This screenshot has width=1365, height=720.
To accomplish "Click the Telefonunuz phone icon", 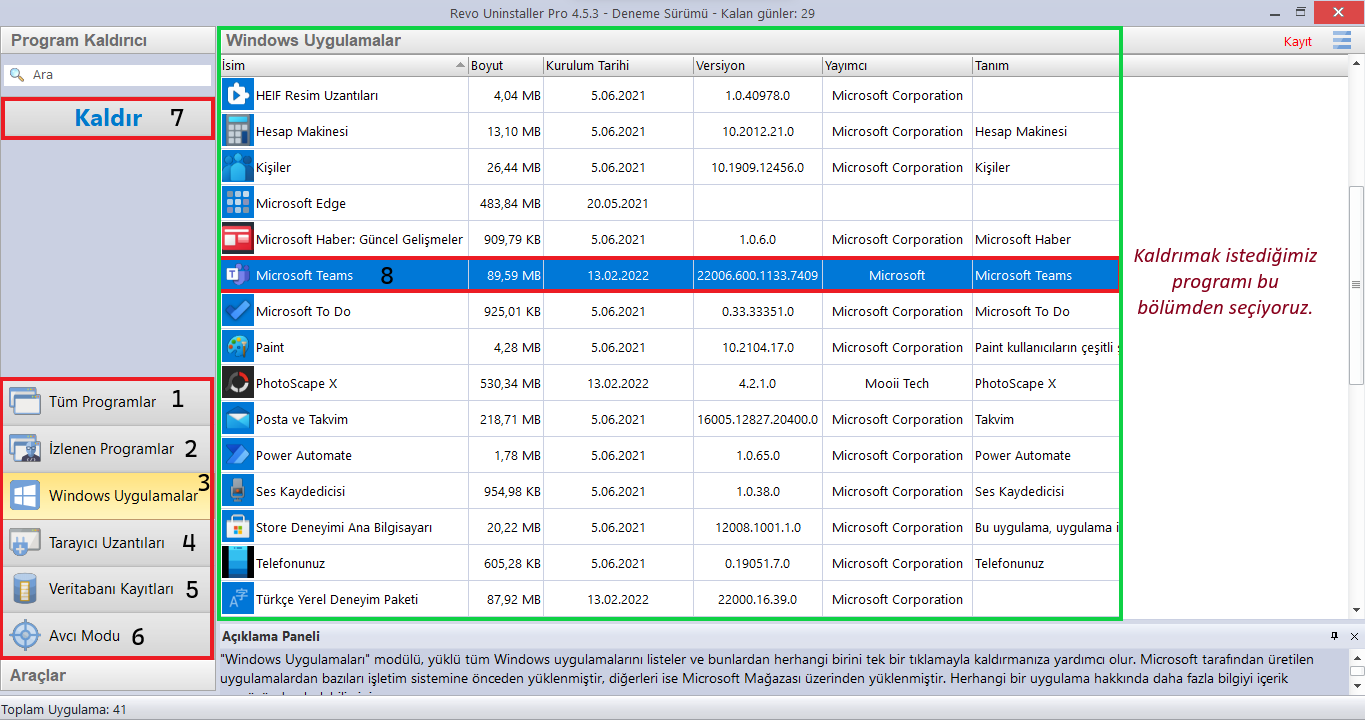I will 238,563.
